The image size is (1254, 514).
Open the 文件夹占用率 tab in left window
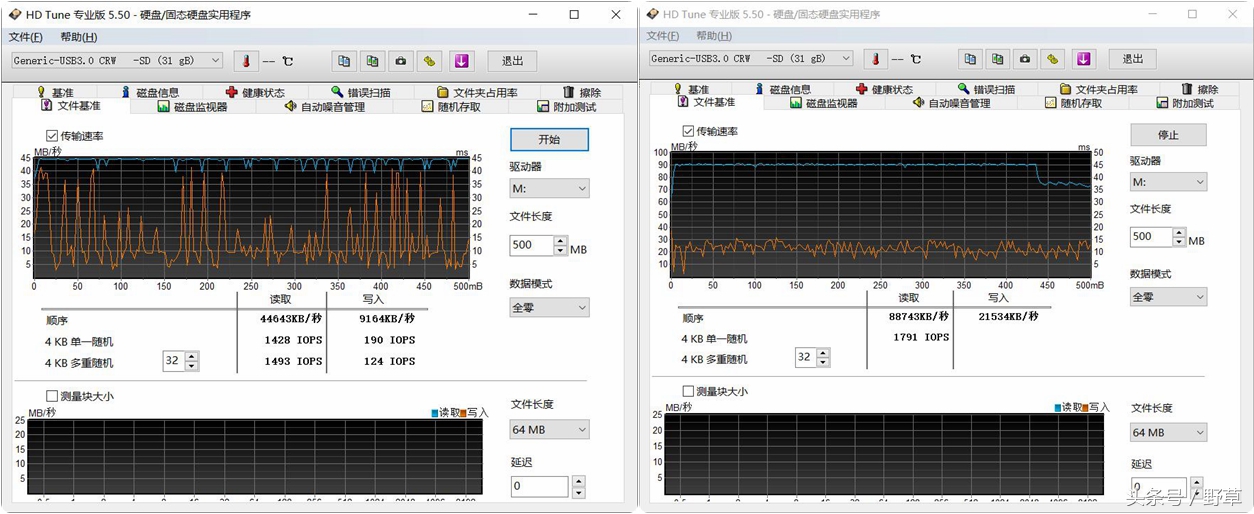(x=477, y=92)
